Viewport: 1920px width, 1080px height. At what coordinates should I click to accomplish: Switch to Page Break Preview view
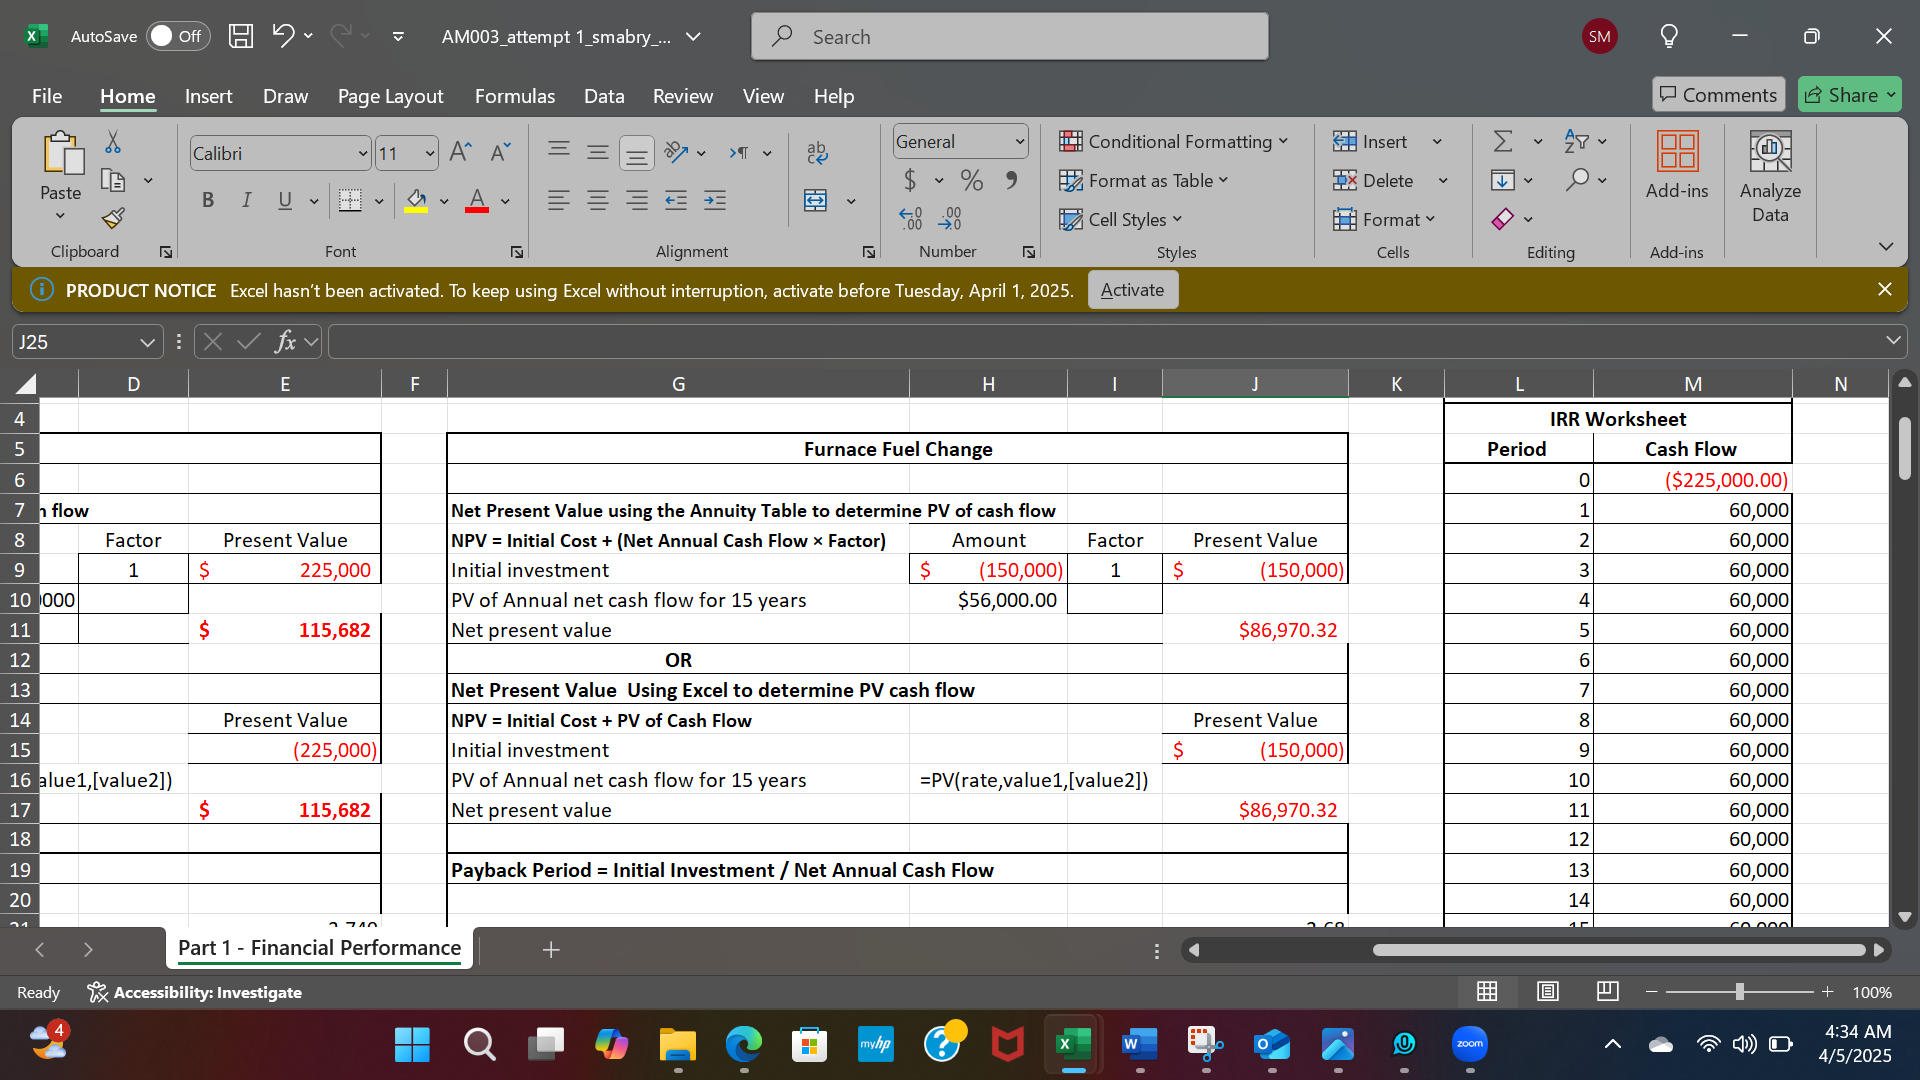click(x=1607, y=992)
